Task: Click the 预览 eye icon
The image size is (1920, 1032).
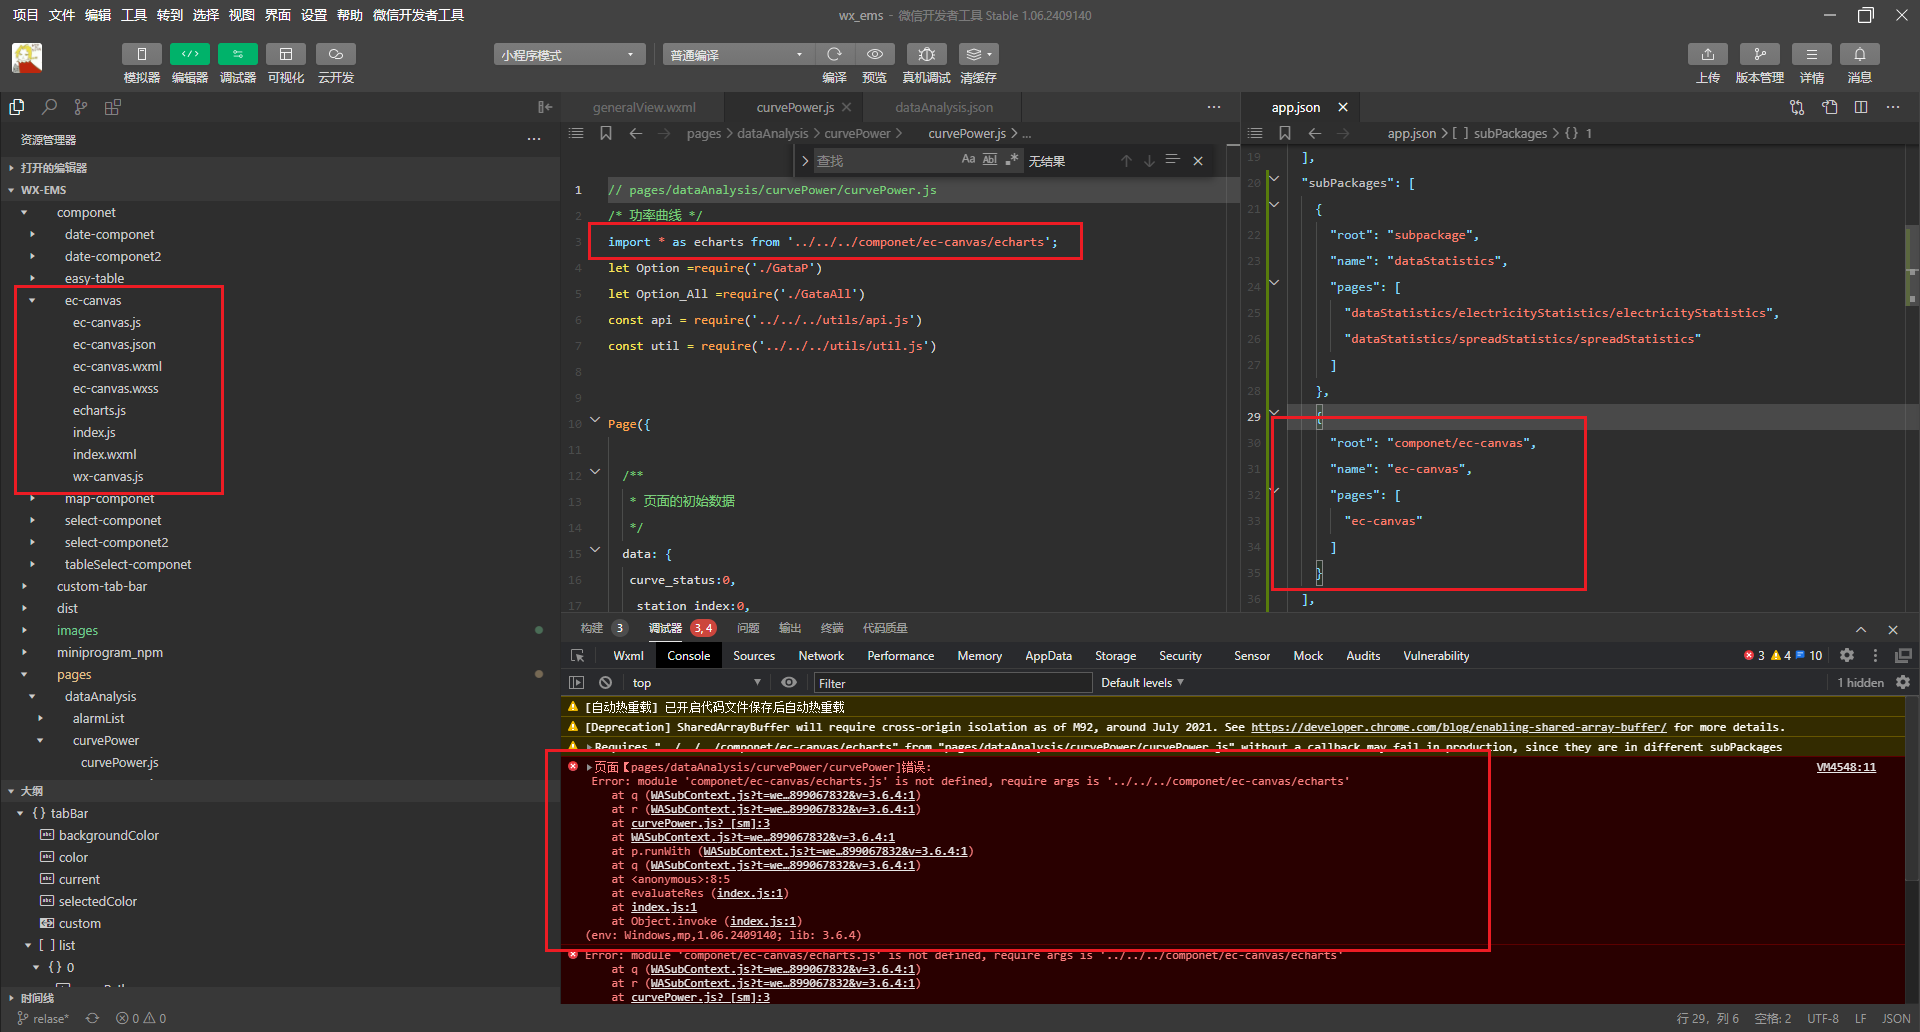Action: tap(875, 54)
